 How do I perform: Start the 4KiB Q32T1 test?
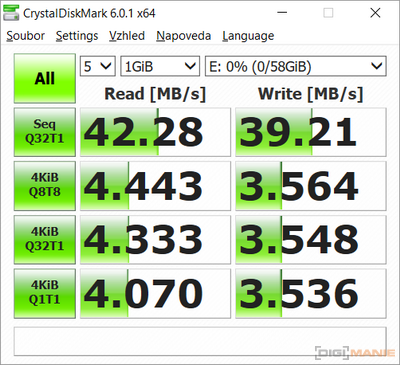(x=45, y=240)
